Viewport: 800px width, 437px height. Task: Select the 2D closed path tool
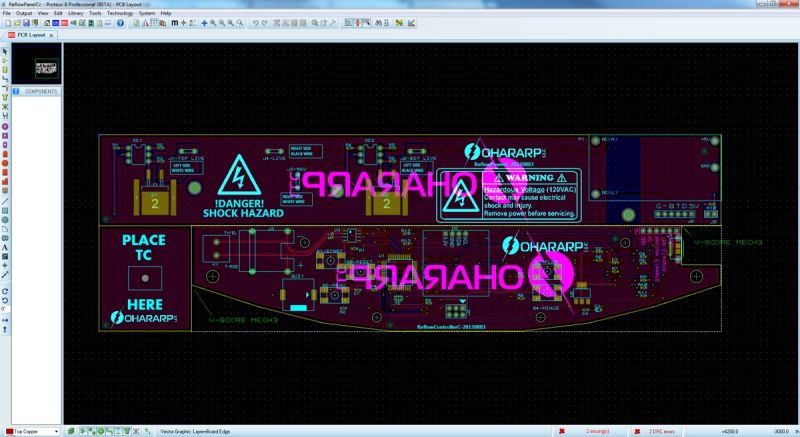click(5, 238)
